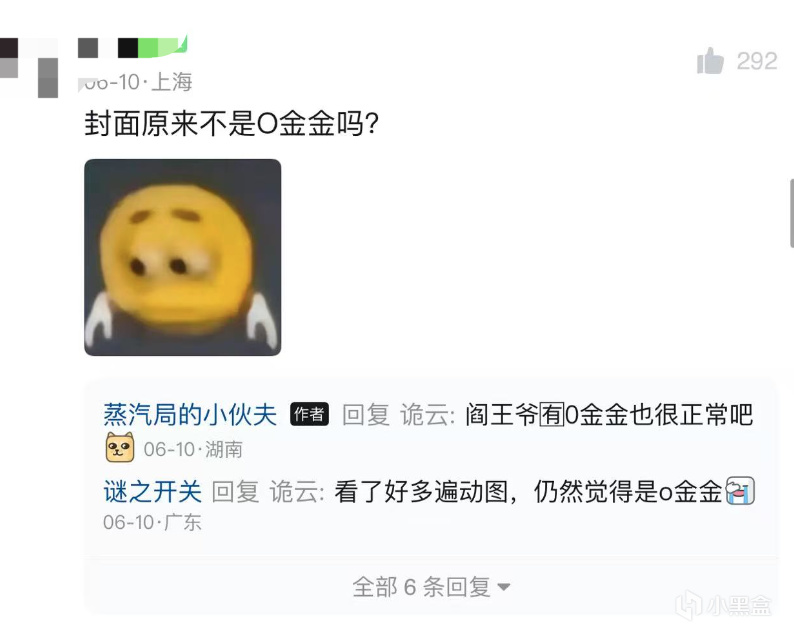The width and height of the screenshot is (794, 636).
Task: Open the pixelated commenter avatar
Action: 29,66
